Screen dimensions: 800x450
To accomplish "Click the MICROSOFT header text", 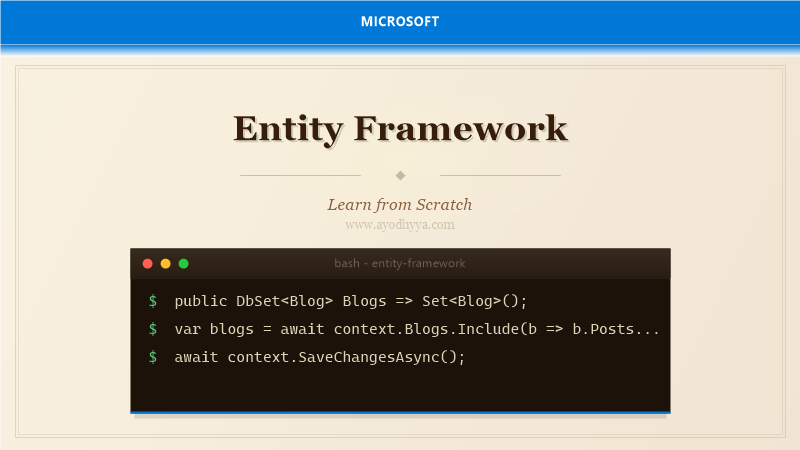I will click(400, 21).
